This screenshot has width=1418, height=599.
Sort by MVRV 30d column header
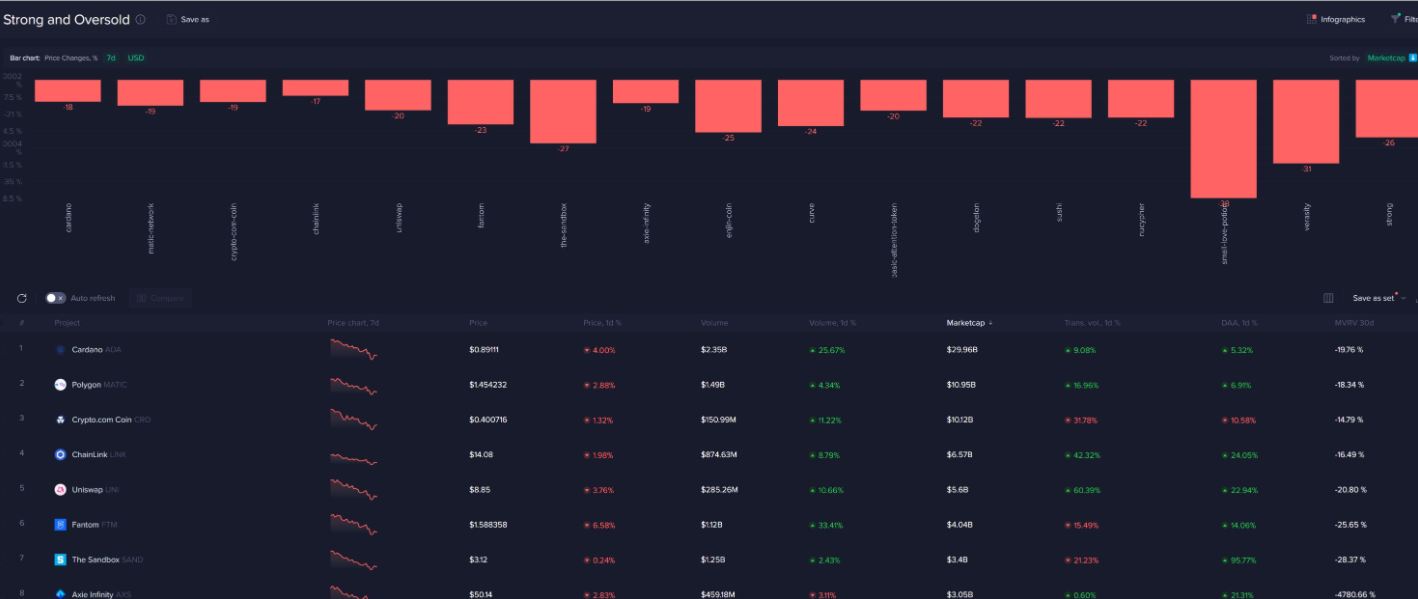pyautogui.click(x=1355, y=323)
